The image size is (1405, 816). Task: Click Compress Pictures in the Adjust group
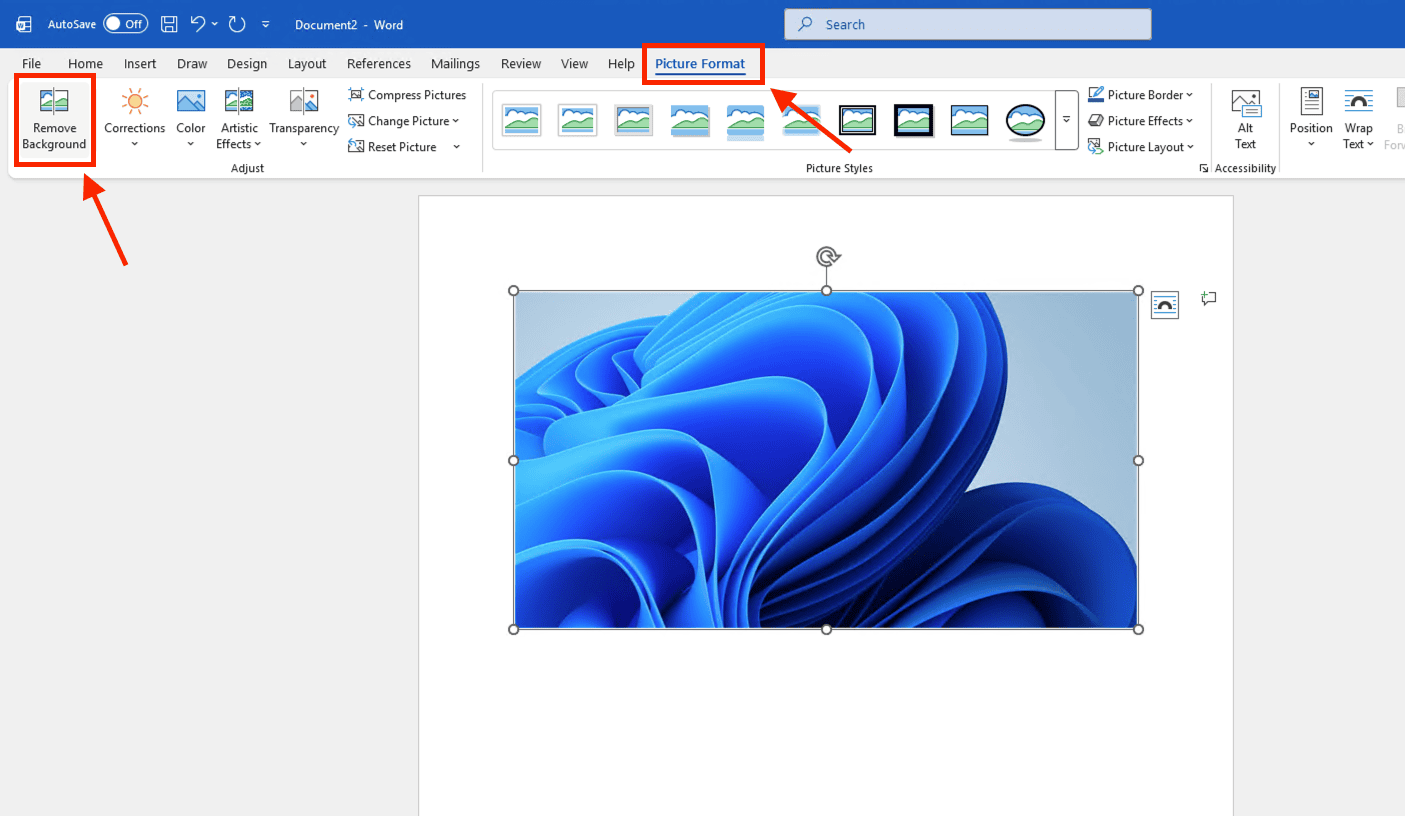407,95
